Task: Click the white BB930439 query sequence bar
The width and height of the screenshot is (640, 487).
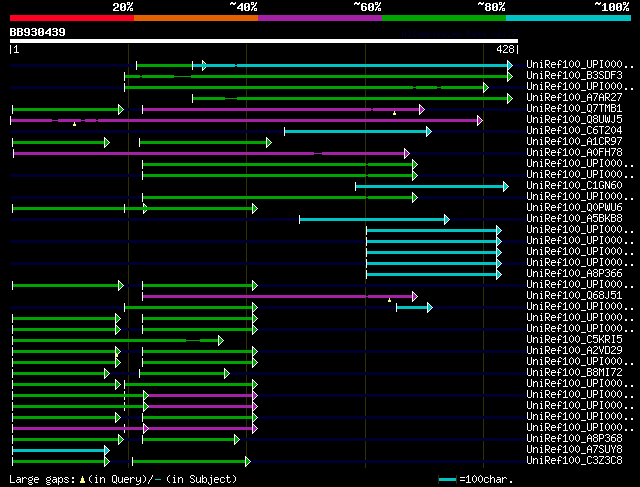Action: tap(264, 41)
